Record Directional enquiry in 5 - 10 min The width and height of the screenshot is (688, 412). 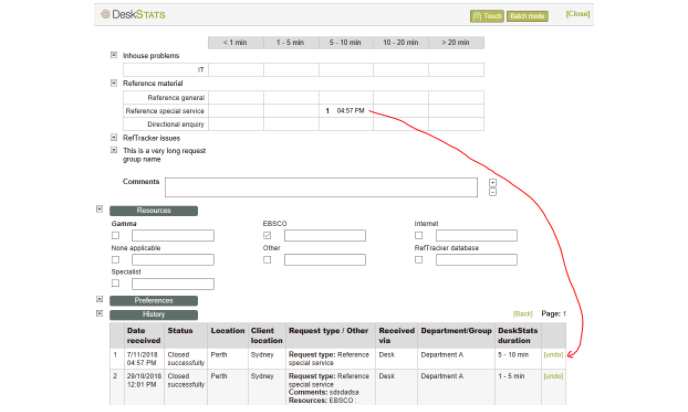346,124
